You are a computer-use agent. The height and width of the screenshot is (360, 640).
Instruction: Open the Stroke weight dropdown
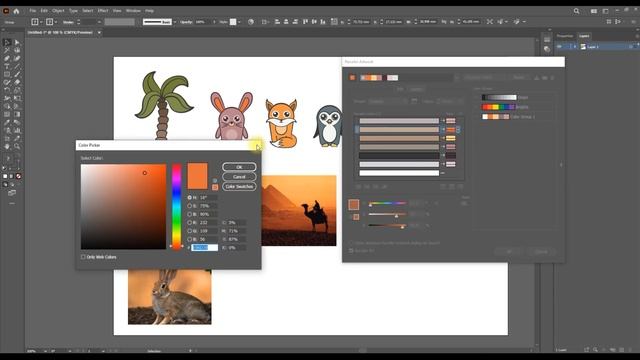click(99, 22)
